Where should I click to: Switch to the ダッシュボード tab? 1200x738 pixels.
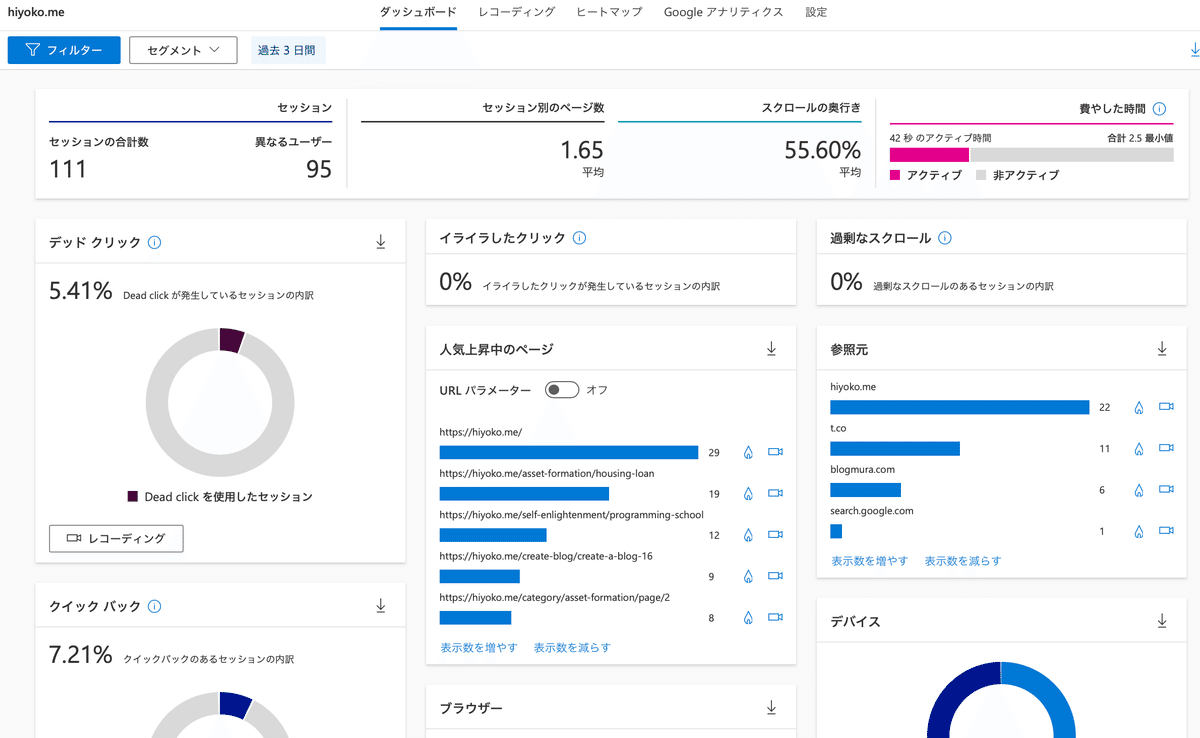click(418, 13)
